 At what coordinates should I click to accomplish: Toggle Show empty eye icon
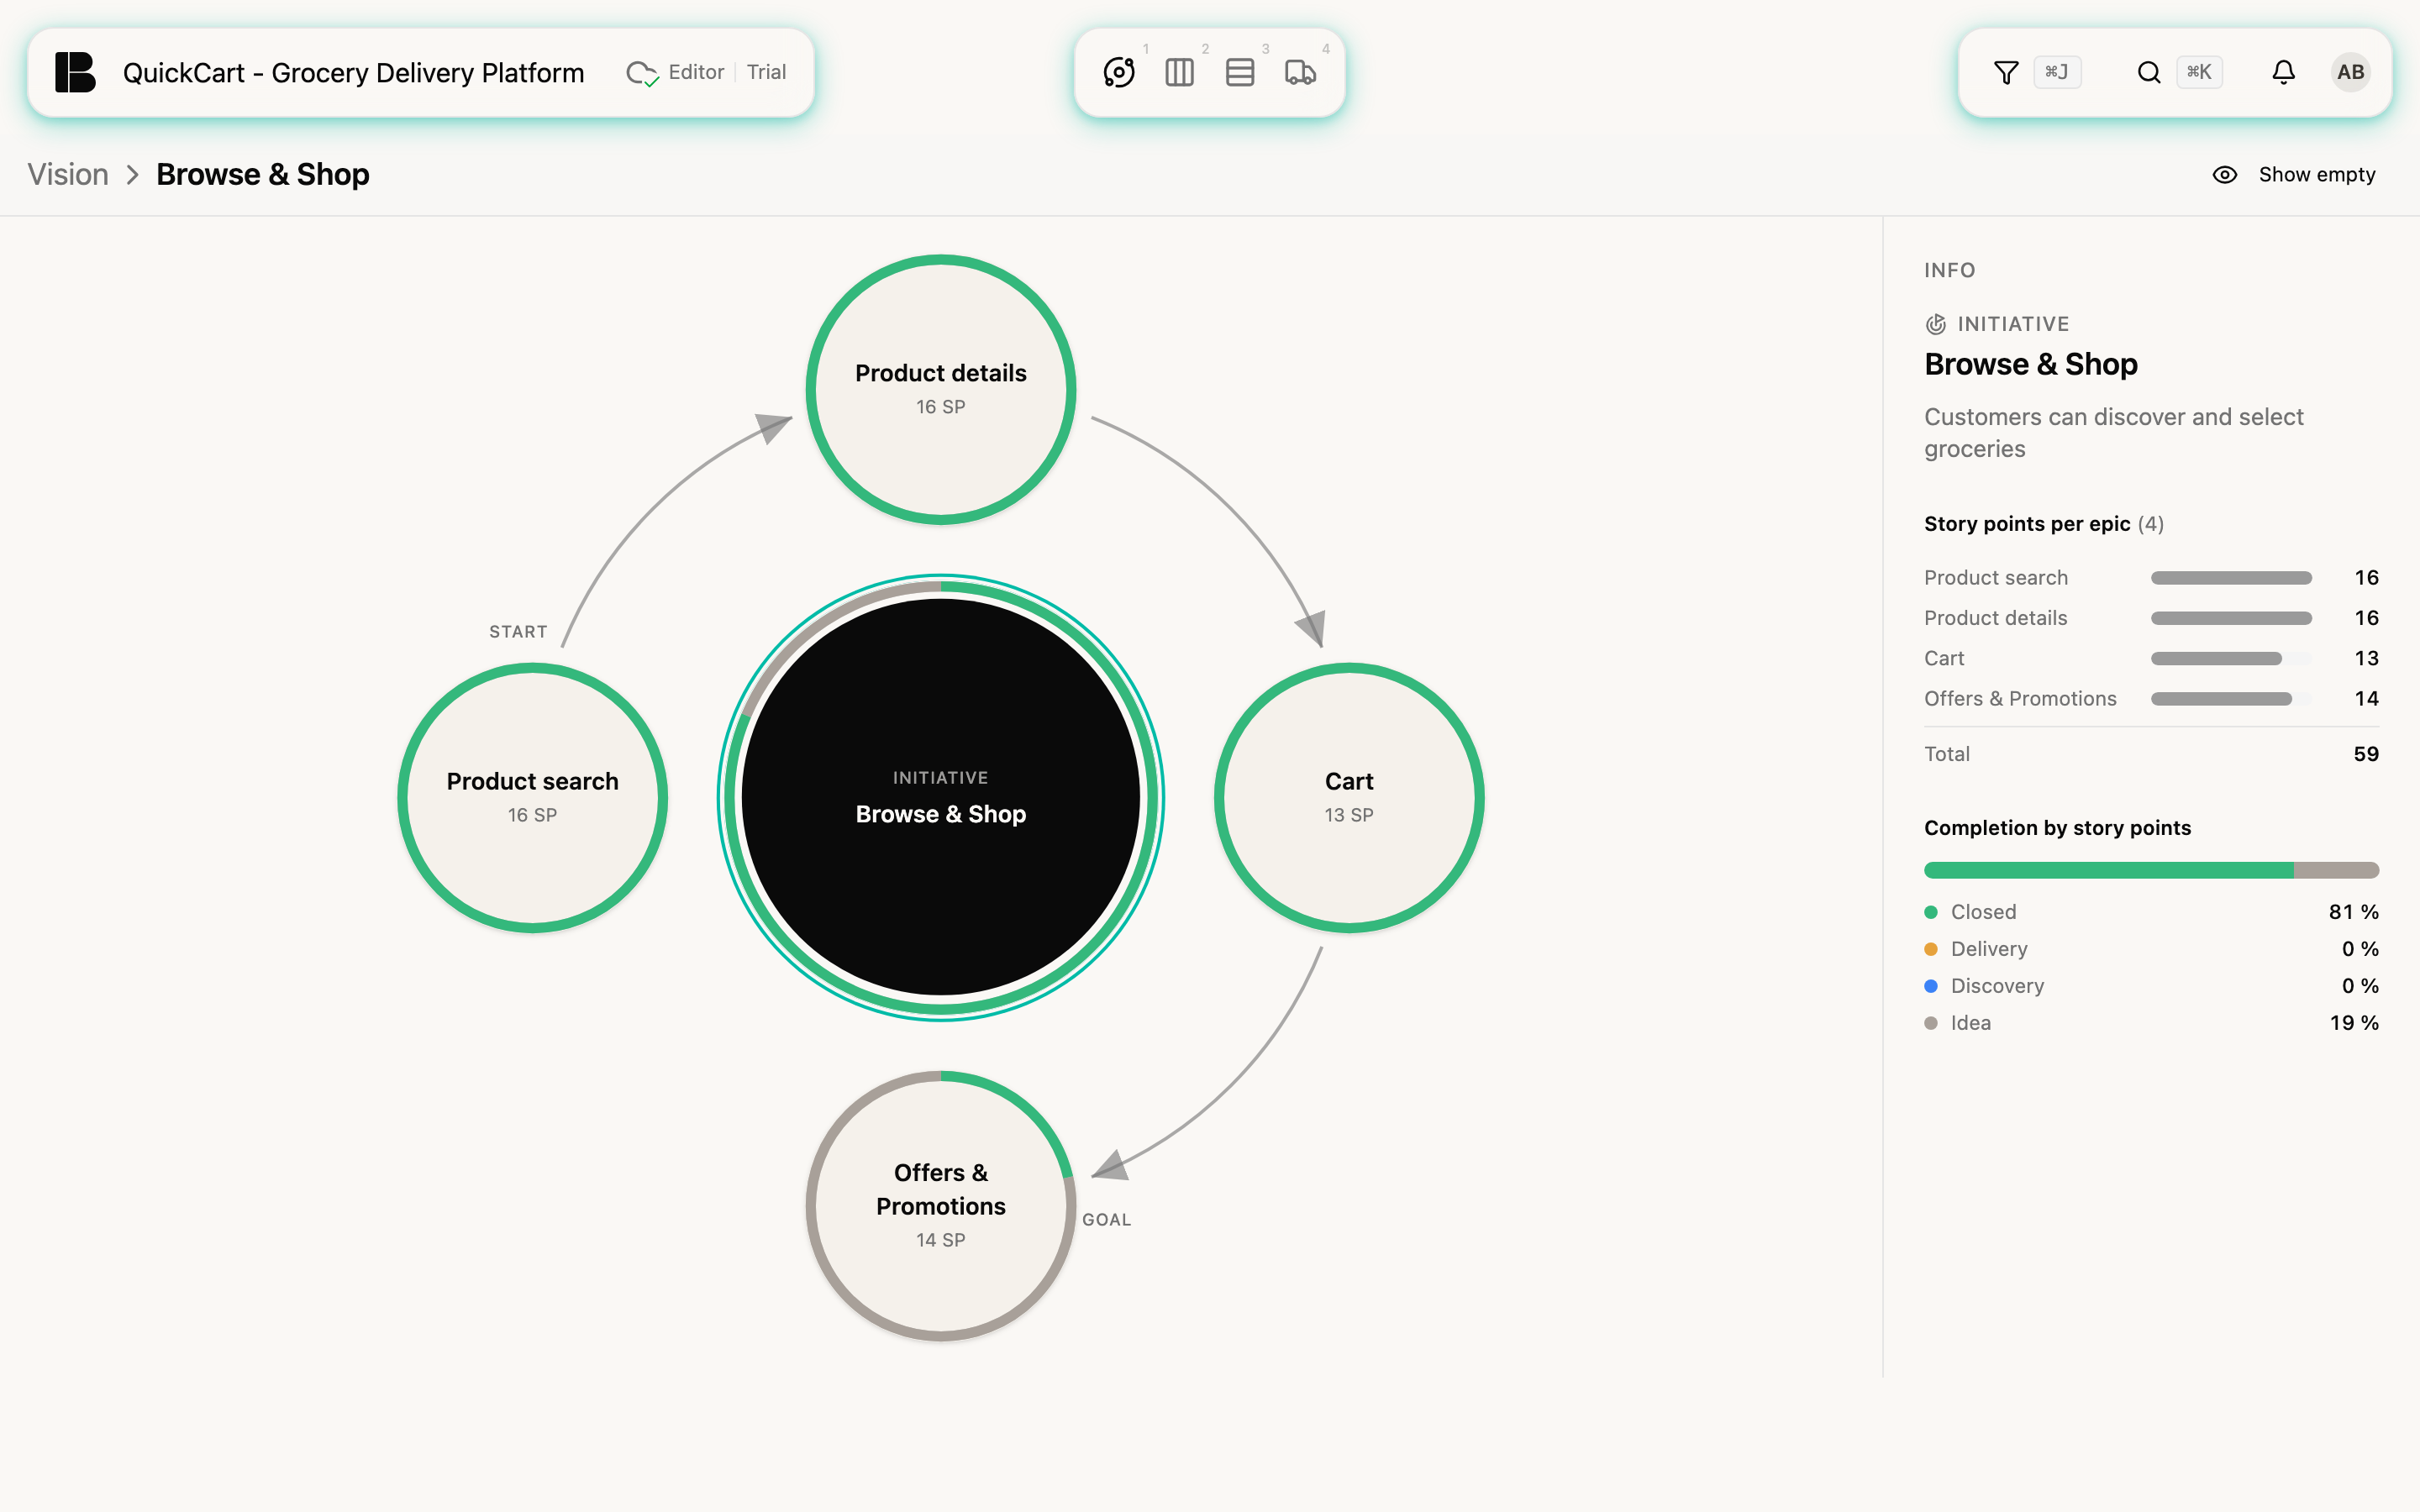[x=2224, y=175]
